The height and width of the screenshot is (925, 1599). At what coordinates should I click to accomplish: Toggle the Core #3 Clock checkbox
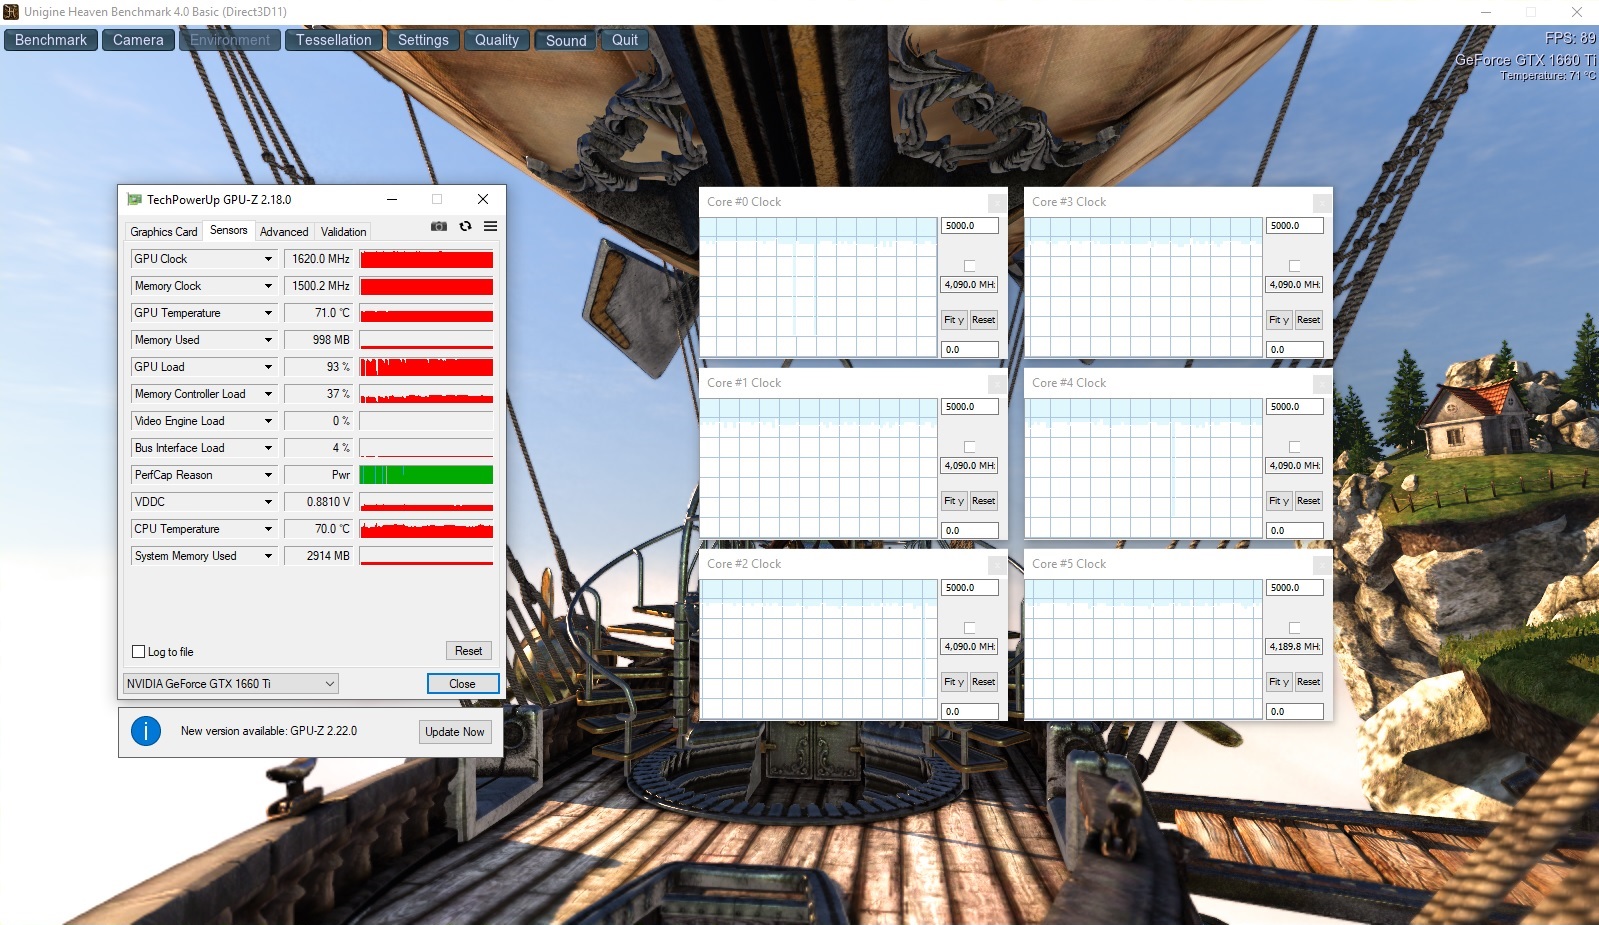pyautogui.click(x=1294, y=266)
